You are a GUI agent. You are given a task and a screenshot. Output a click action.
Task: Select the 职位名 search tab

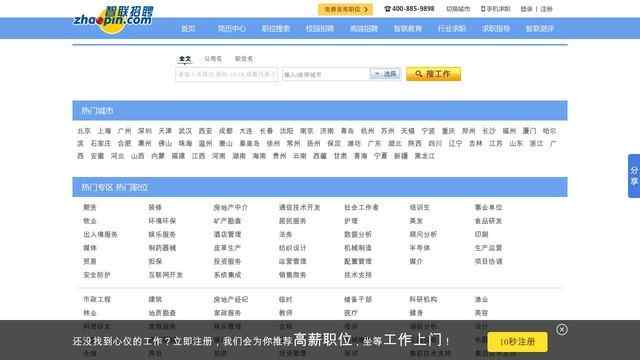tap(244, 59)
